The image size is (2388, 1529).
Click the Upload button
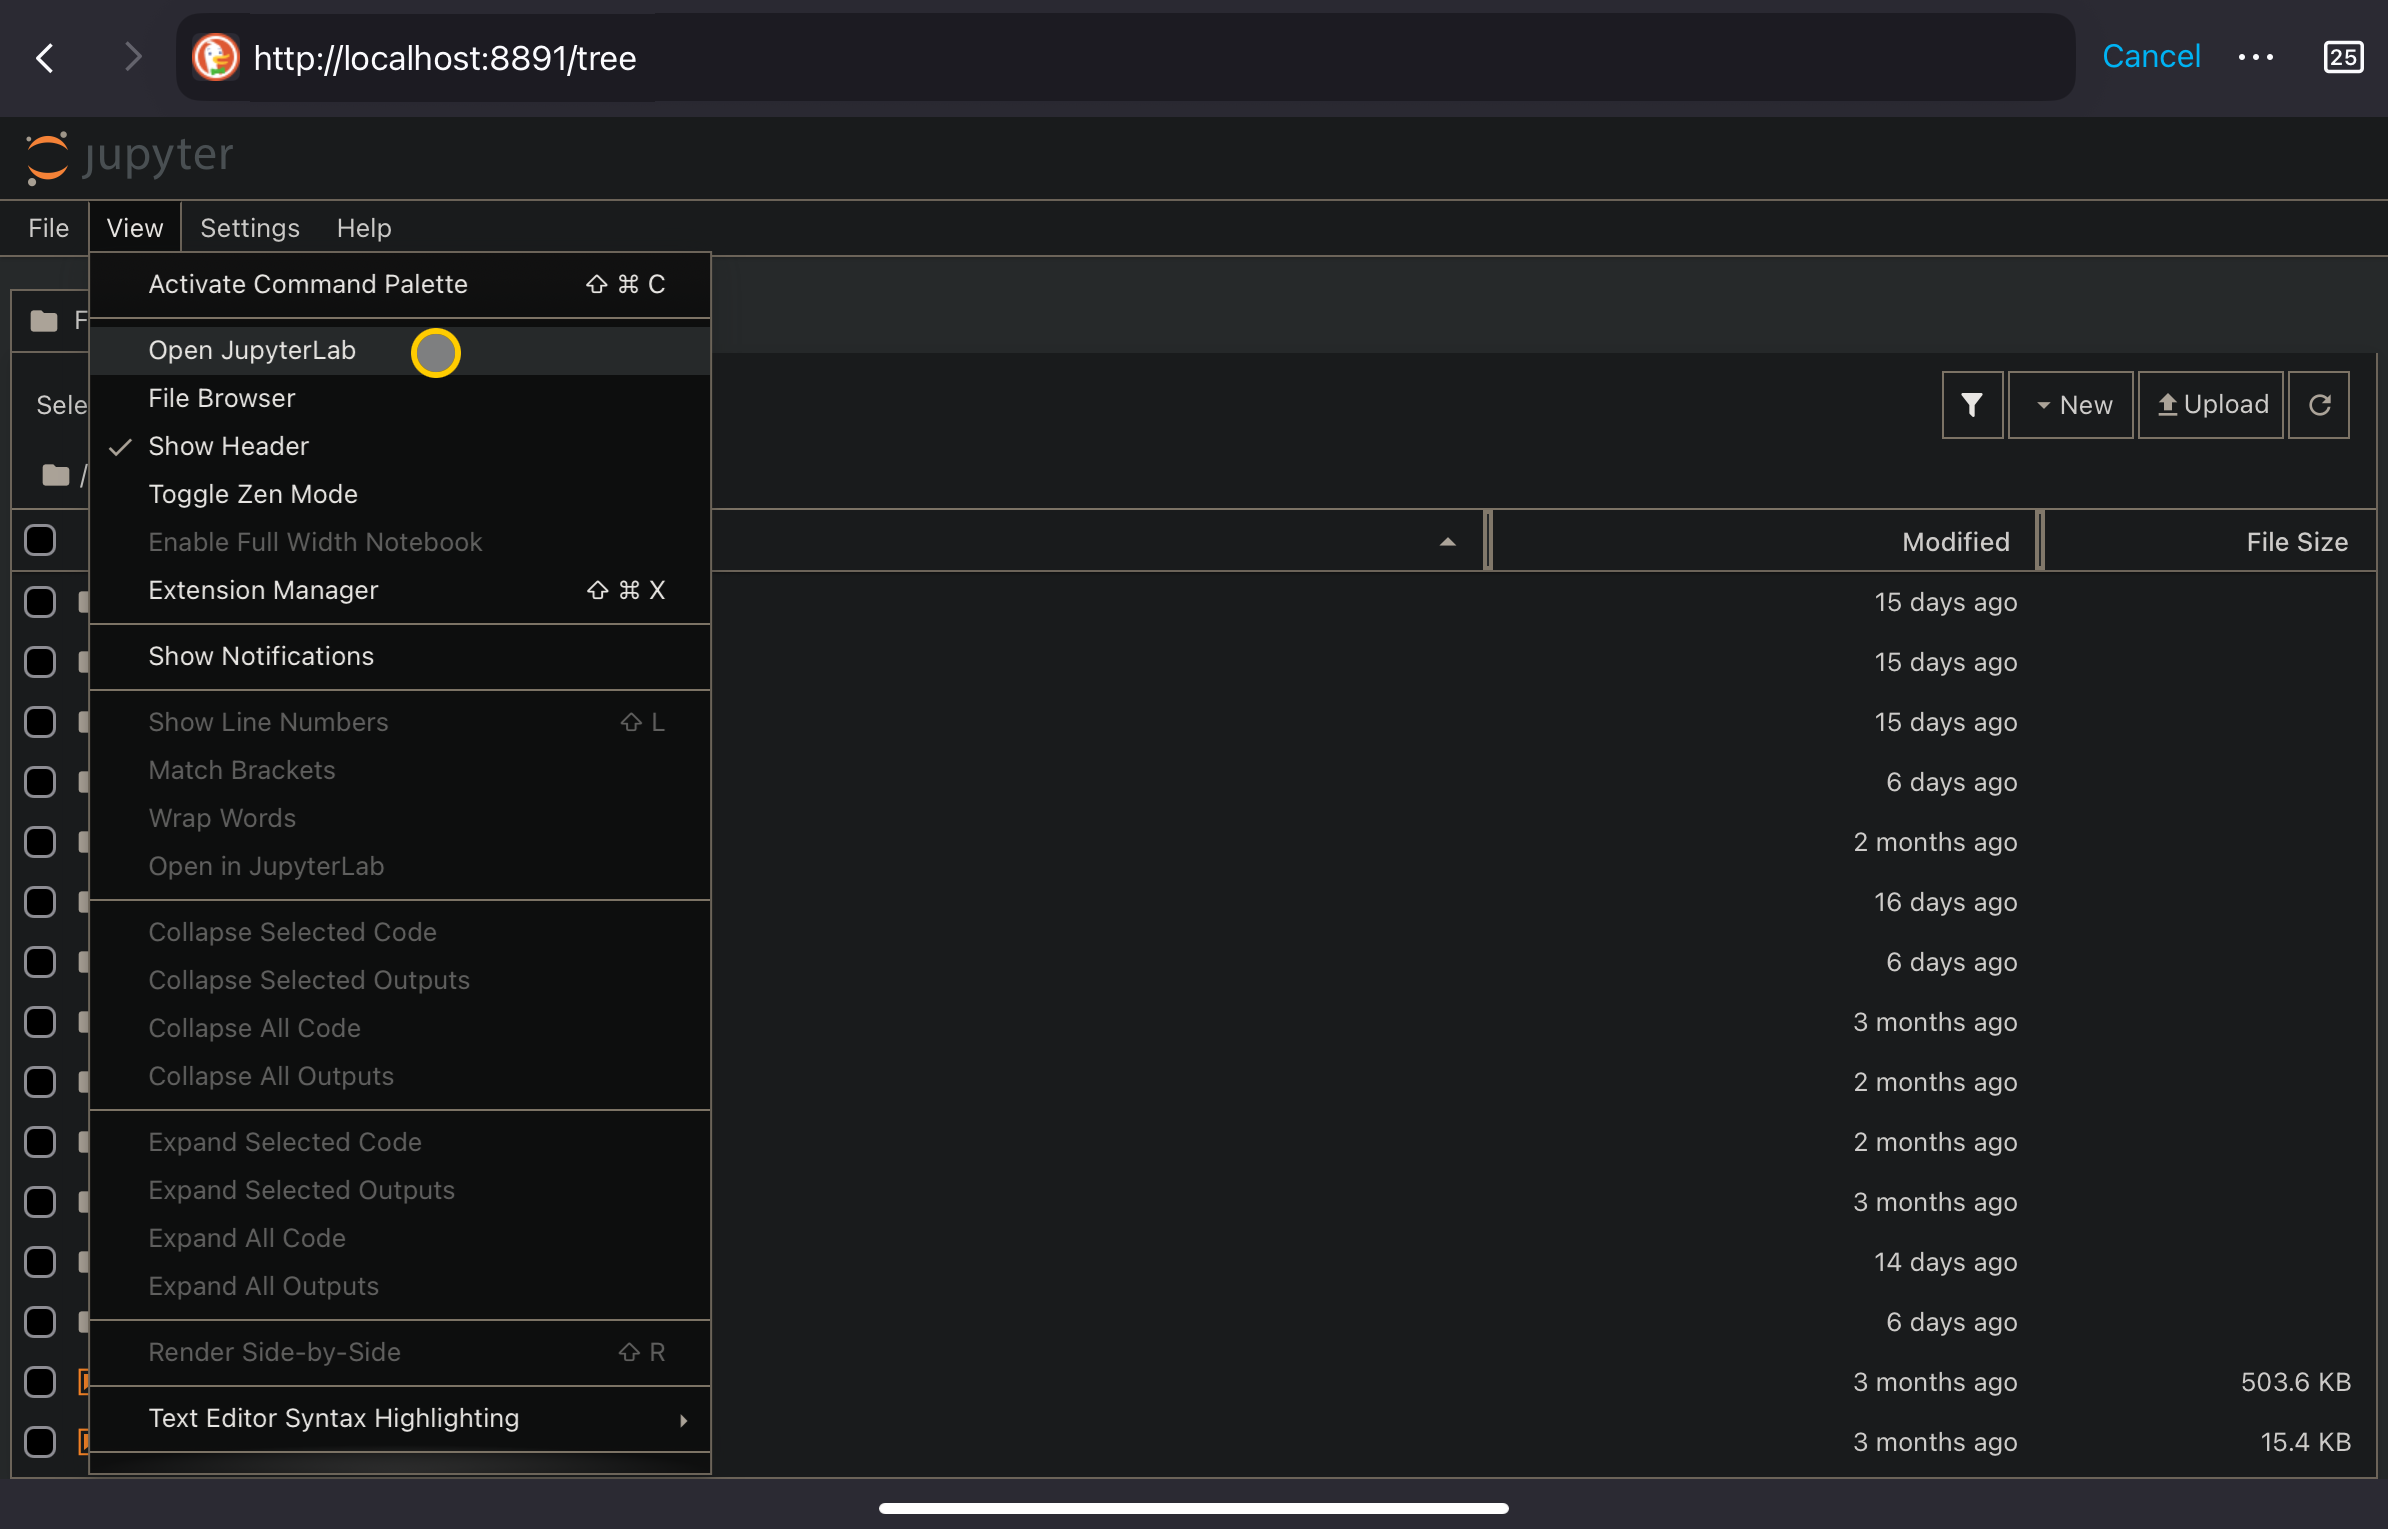pyautogui.click(x=2211, y=405)
